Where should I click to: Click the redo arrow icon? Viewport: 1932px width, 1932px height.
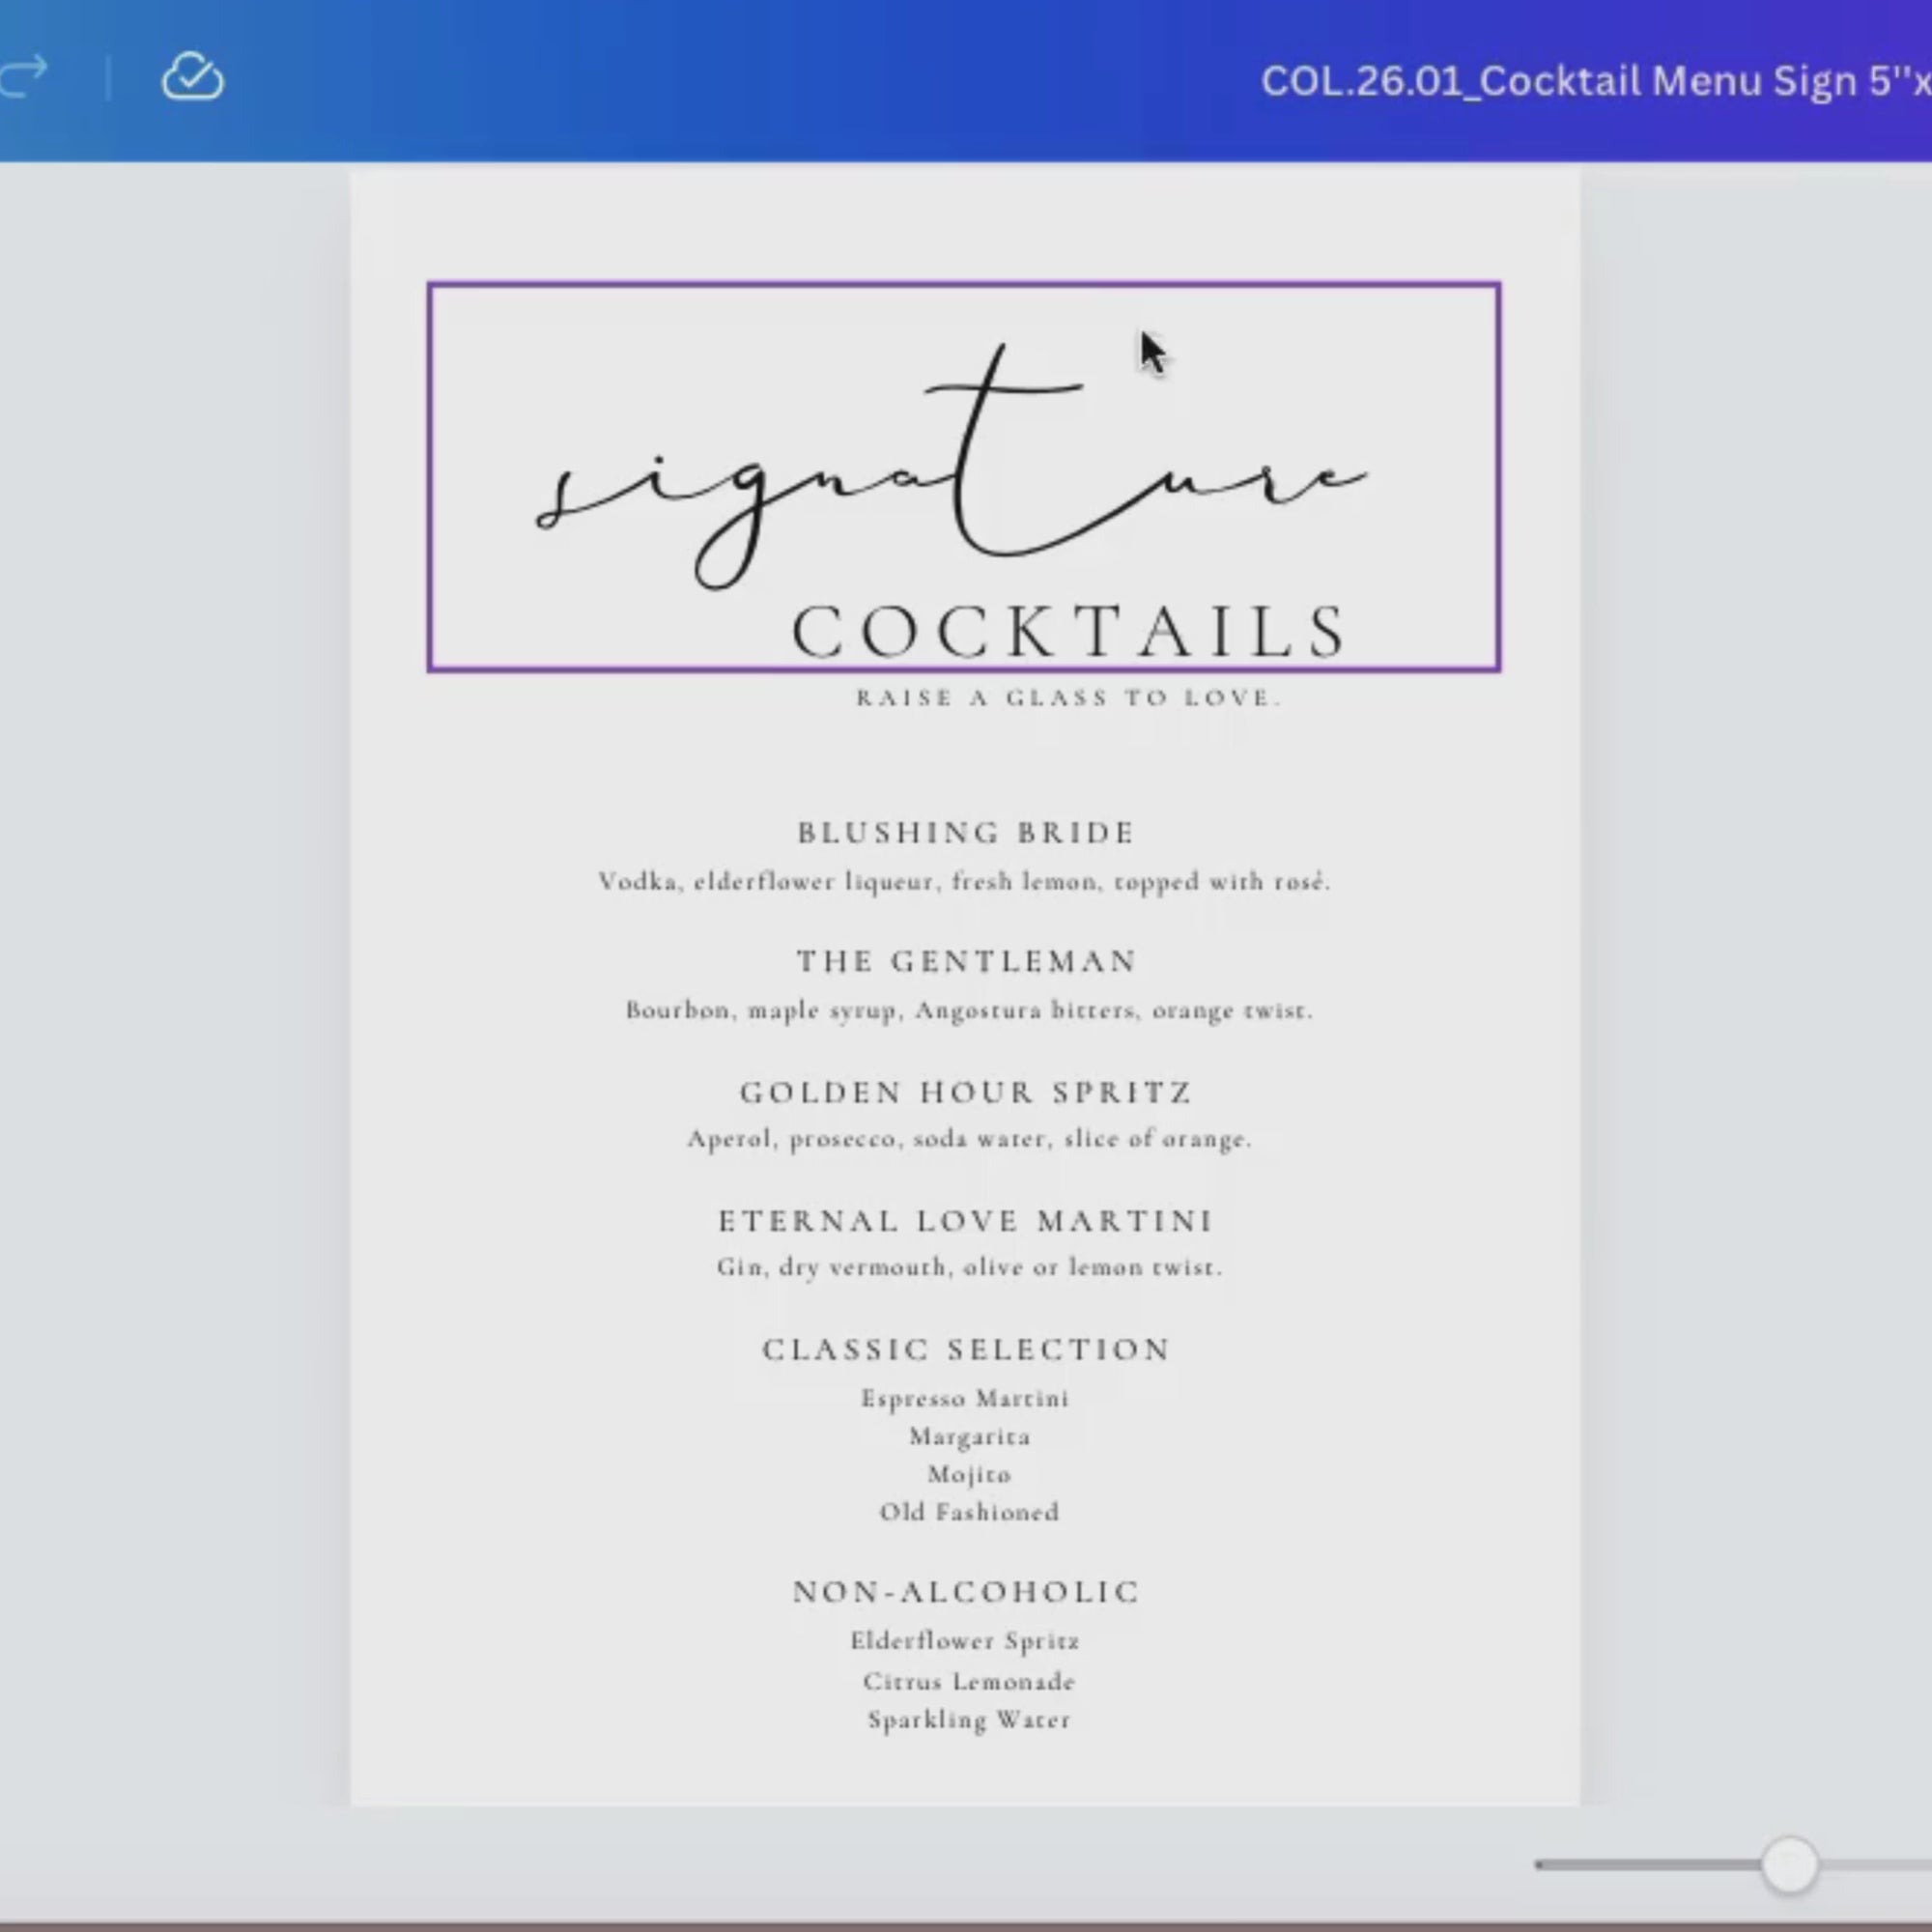click(22, 78)
